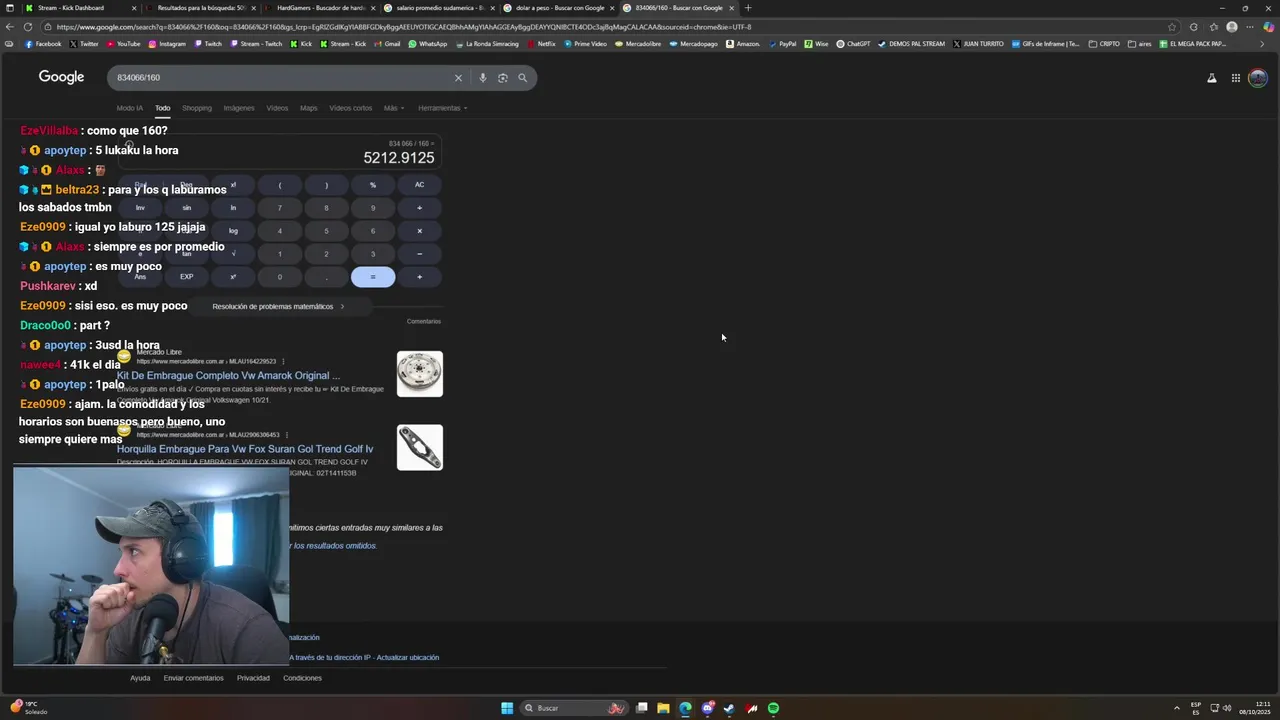Click the Windows taskbar Buscar search box
The image size is (1280, 720).
[575, 708]
